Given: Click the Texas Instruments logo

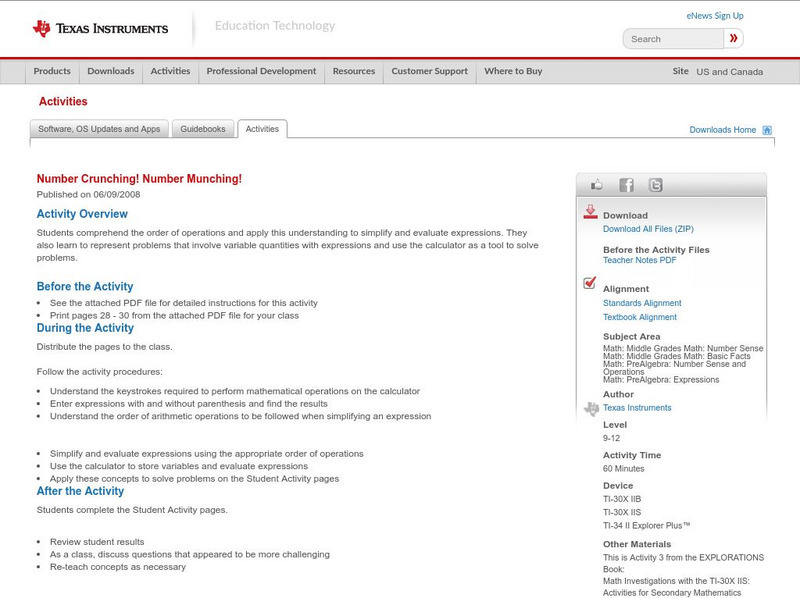Looking at the screenshot, I should (100, 29).
